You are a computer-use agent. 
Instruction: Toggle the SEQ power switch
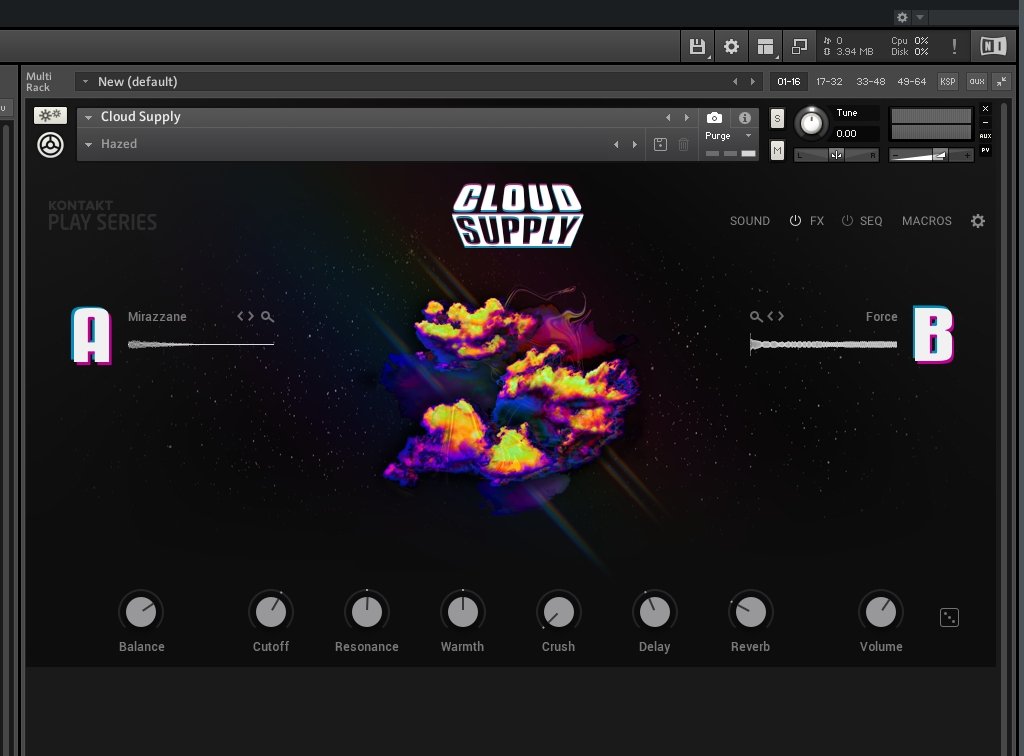point(847,221)
